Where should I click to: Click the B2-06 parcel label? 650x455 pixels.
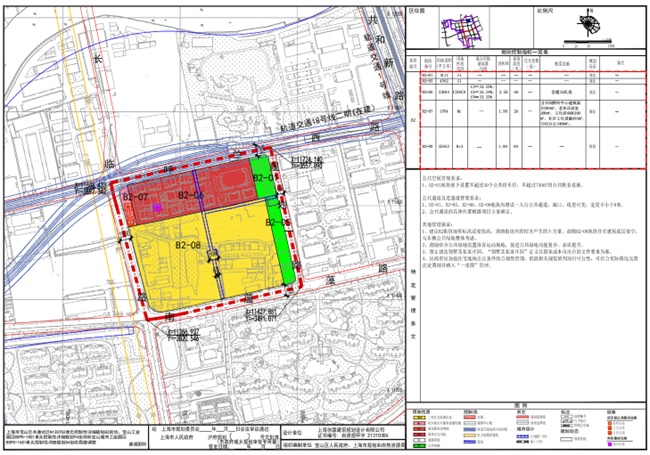[x=191, y=195]
